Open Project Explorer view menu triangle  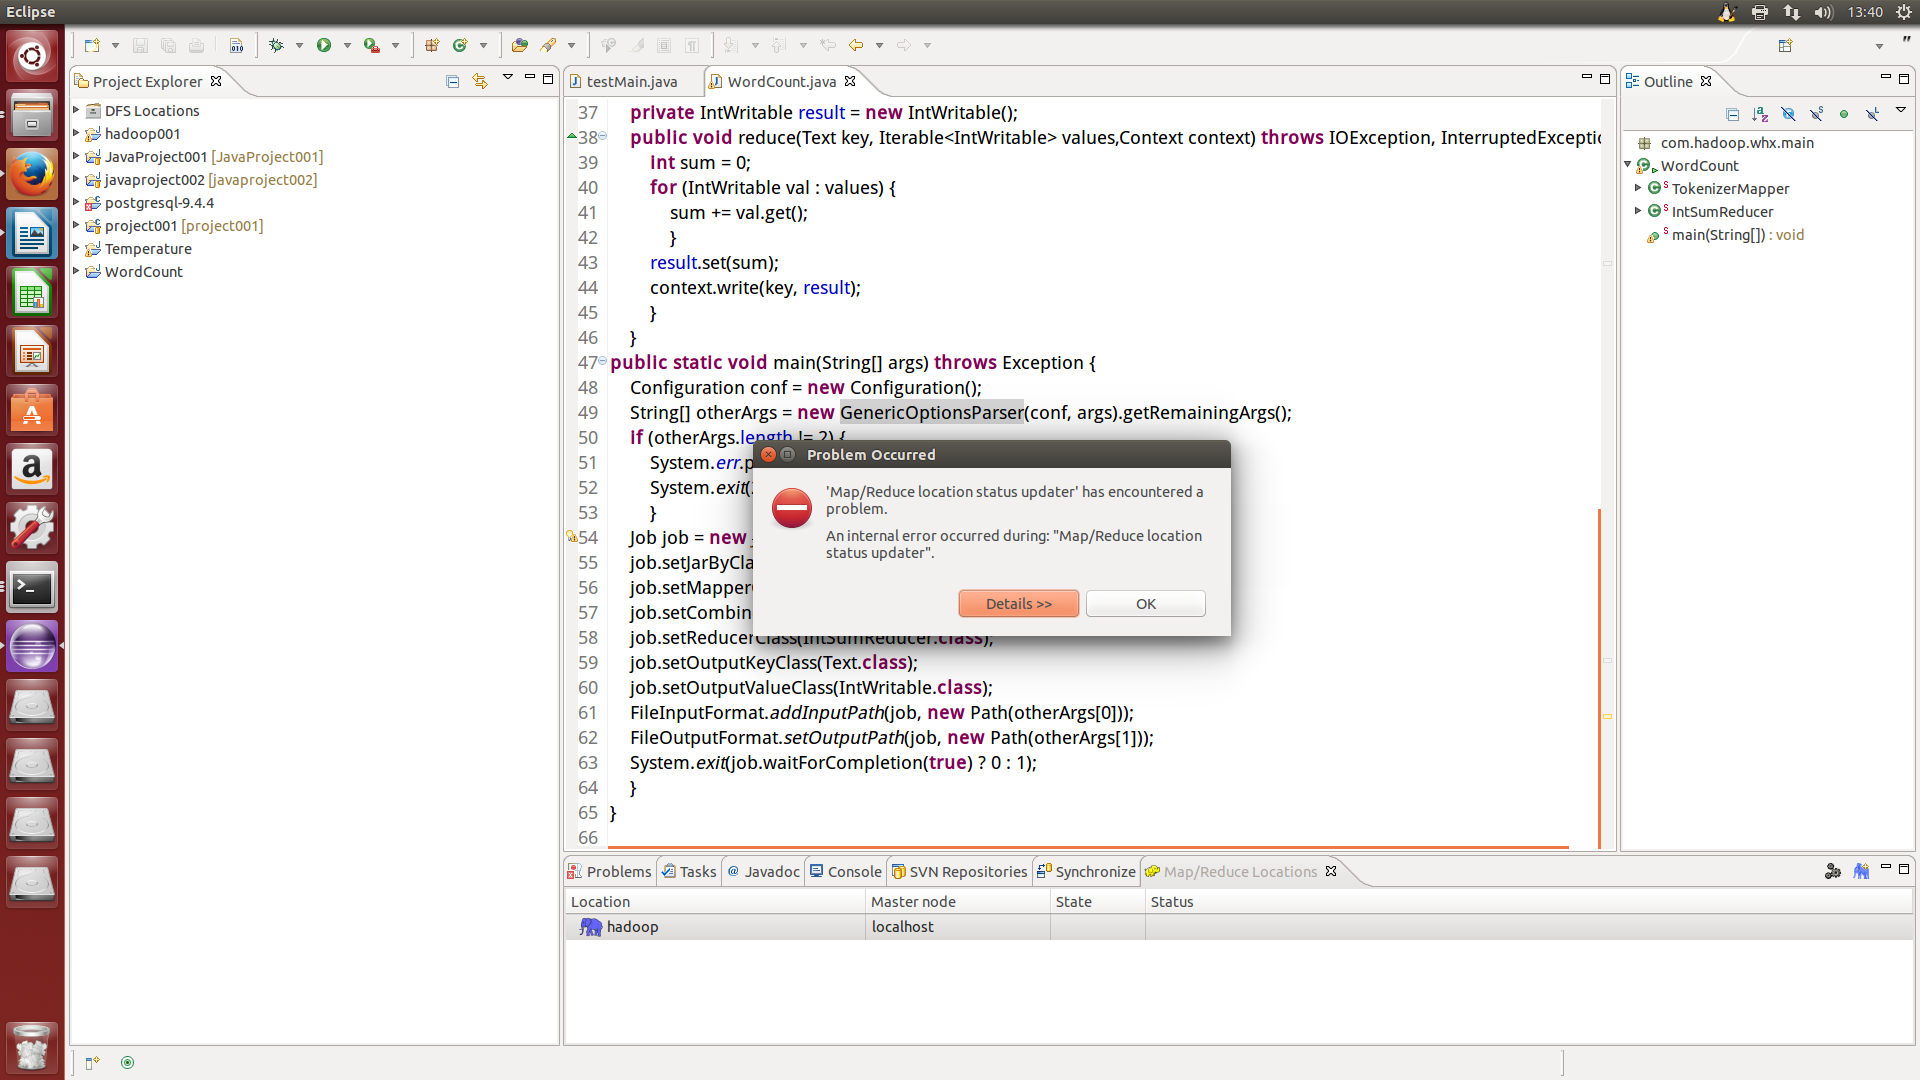[x=508, y=78]
